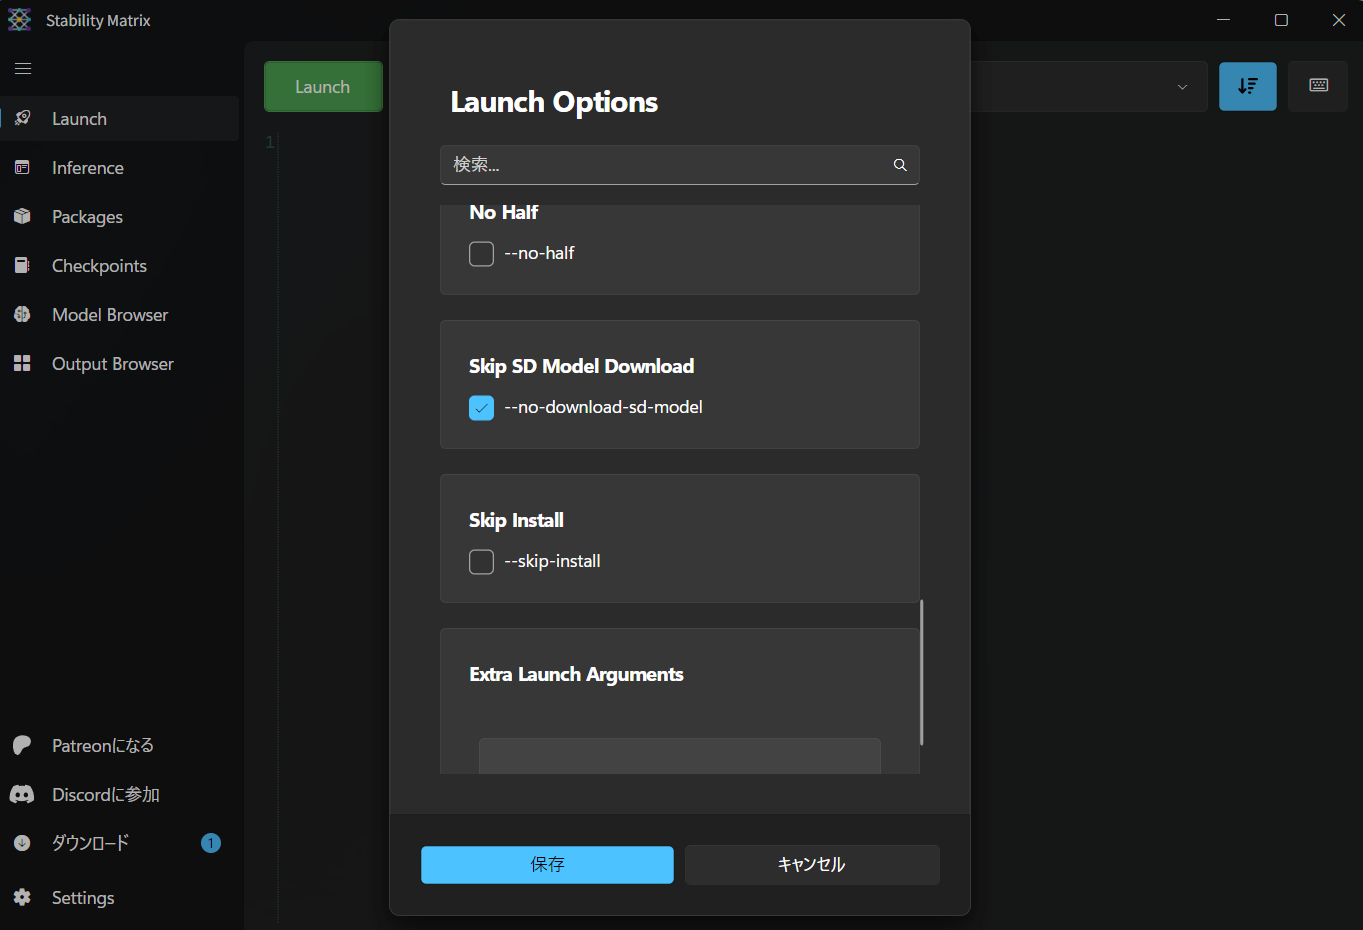
Task: Click the launch options vertical scrollbar
Action: point(921,672)
